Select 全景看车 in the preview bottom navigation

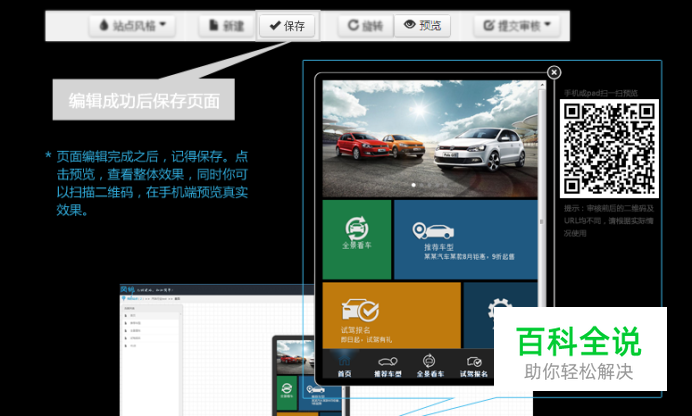coord(430,367)
